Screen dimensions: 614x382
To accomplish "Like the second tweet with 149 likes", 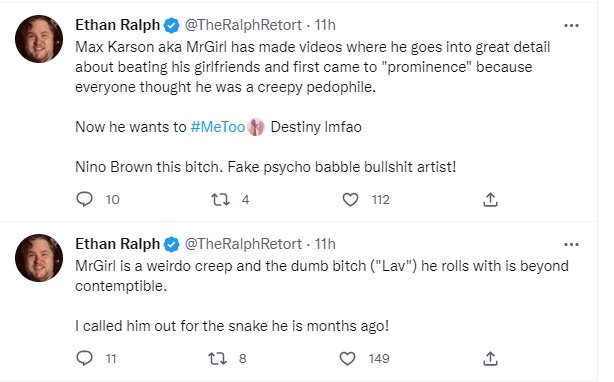I will click(x=347, y=359).
